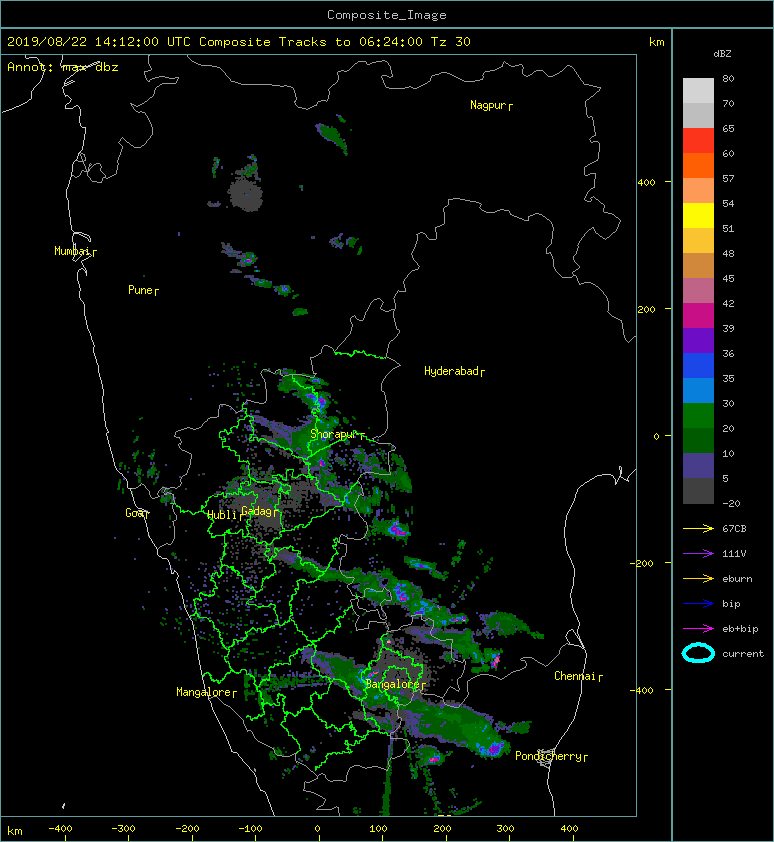774x842 pixels.
Task: Select the 35 dBZ light blue swatch
Action: click(698, 390)
